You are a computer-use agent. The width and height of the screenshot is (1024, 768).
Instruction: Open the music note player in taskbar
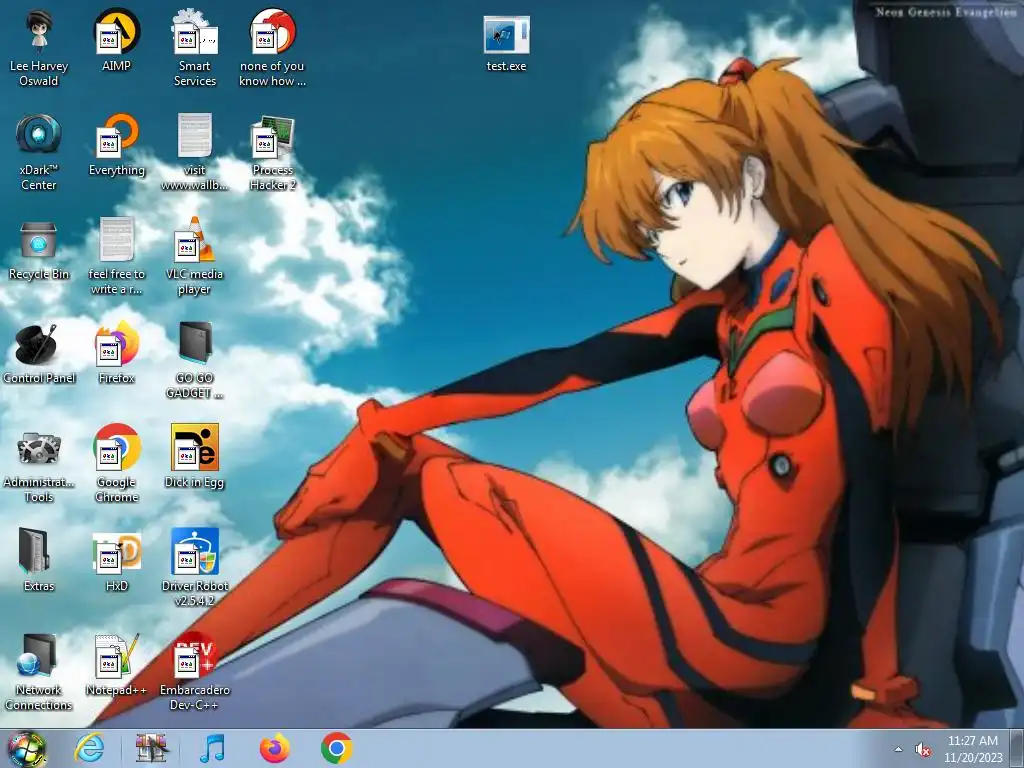coord(212,748)
